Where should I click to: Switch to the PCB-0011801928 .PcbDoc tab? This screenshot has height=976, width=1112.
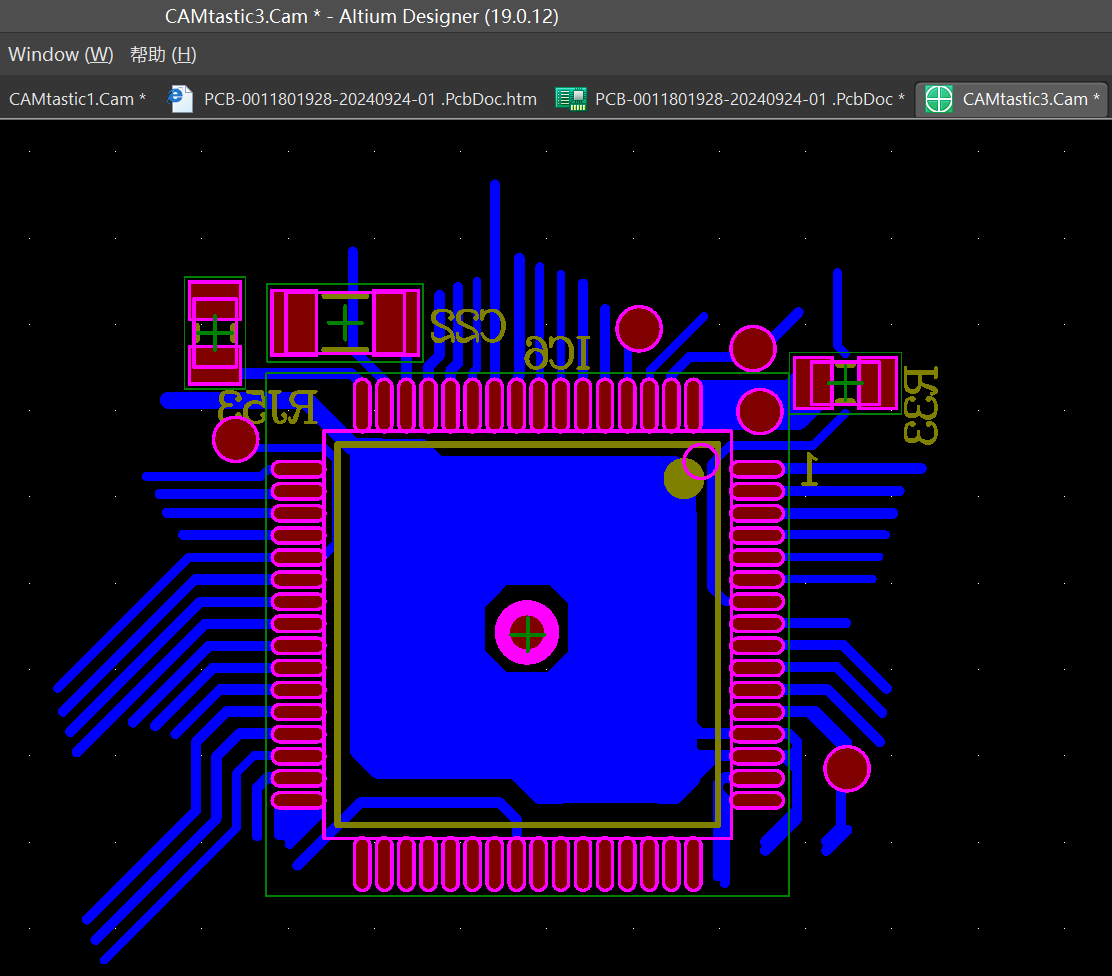tap(750, 99)
